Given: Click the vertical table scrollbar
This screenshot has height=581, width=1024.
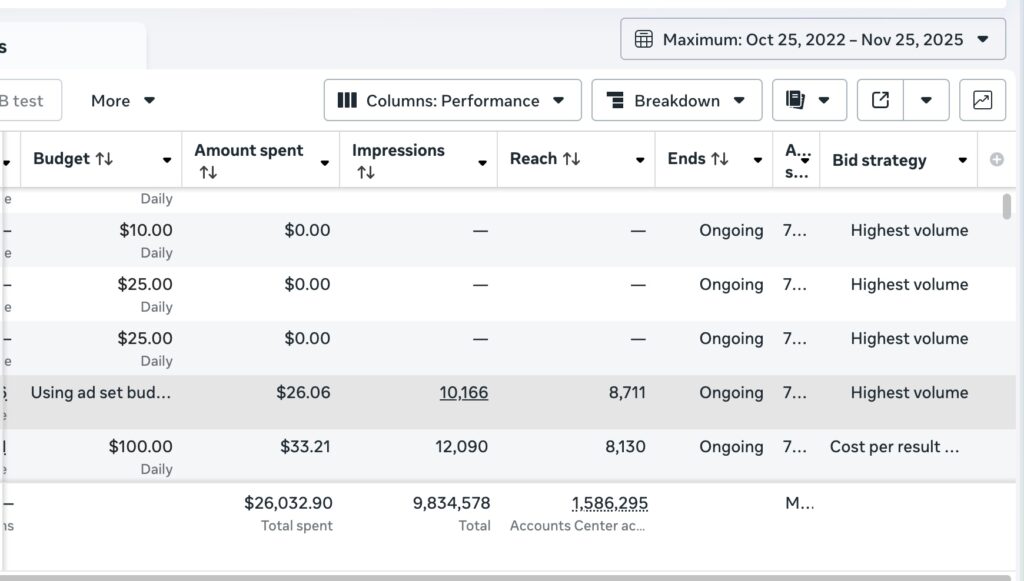Looking at the screenshot, I should tap(1006, 208).
